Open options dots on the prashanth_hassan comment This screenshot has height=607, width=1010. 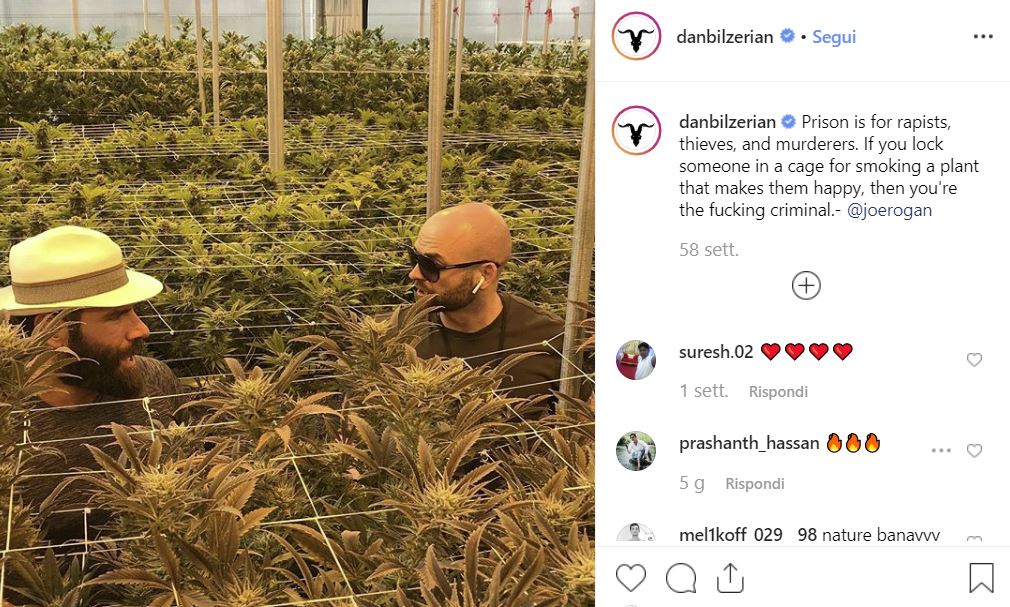tap(941, 450)
